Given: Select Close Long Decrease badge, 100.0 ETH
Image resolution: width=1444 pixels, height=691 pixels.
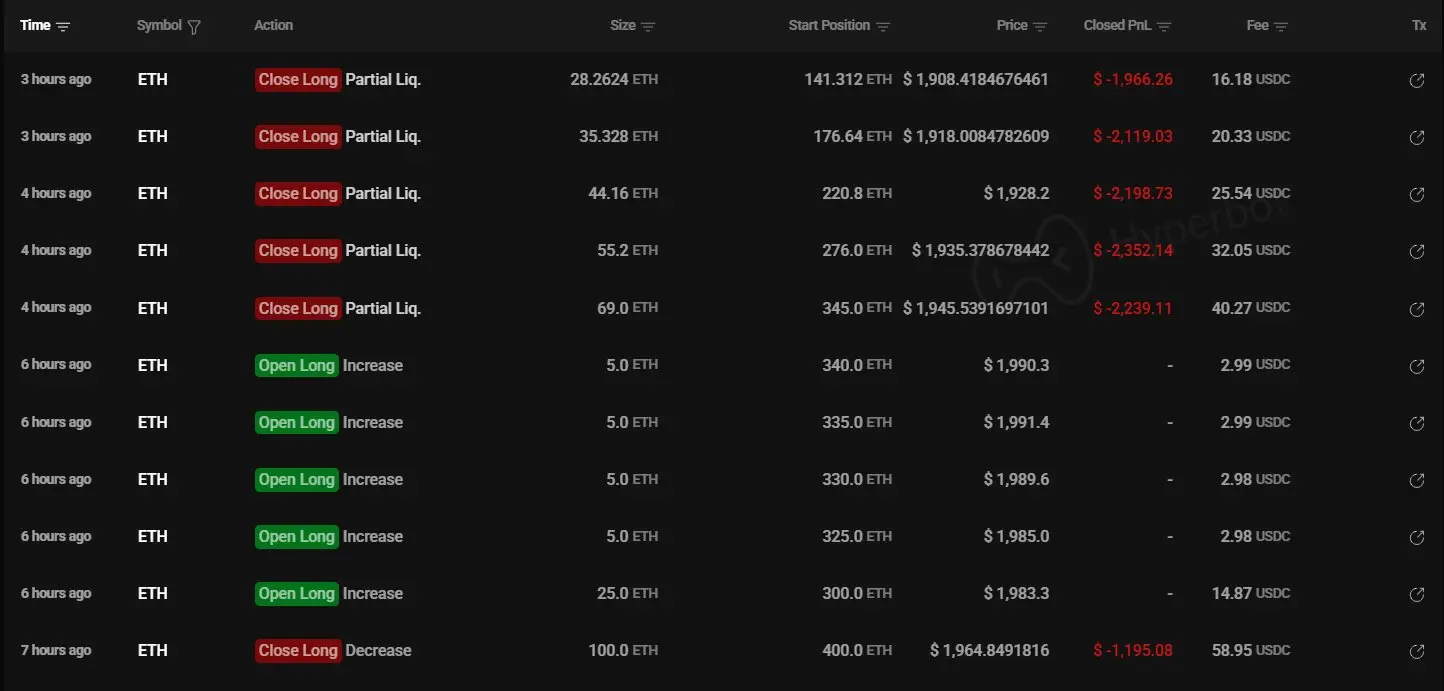Looking at the screenshot, I should click(x=298, y=651).
